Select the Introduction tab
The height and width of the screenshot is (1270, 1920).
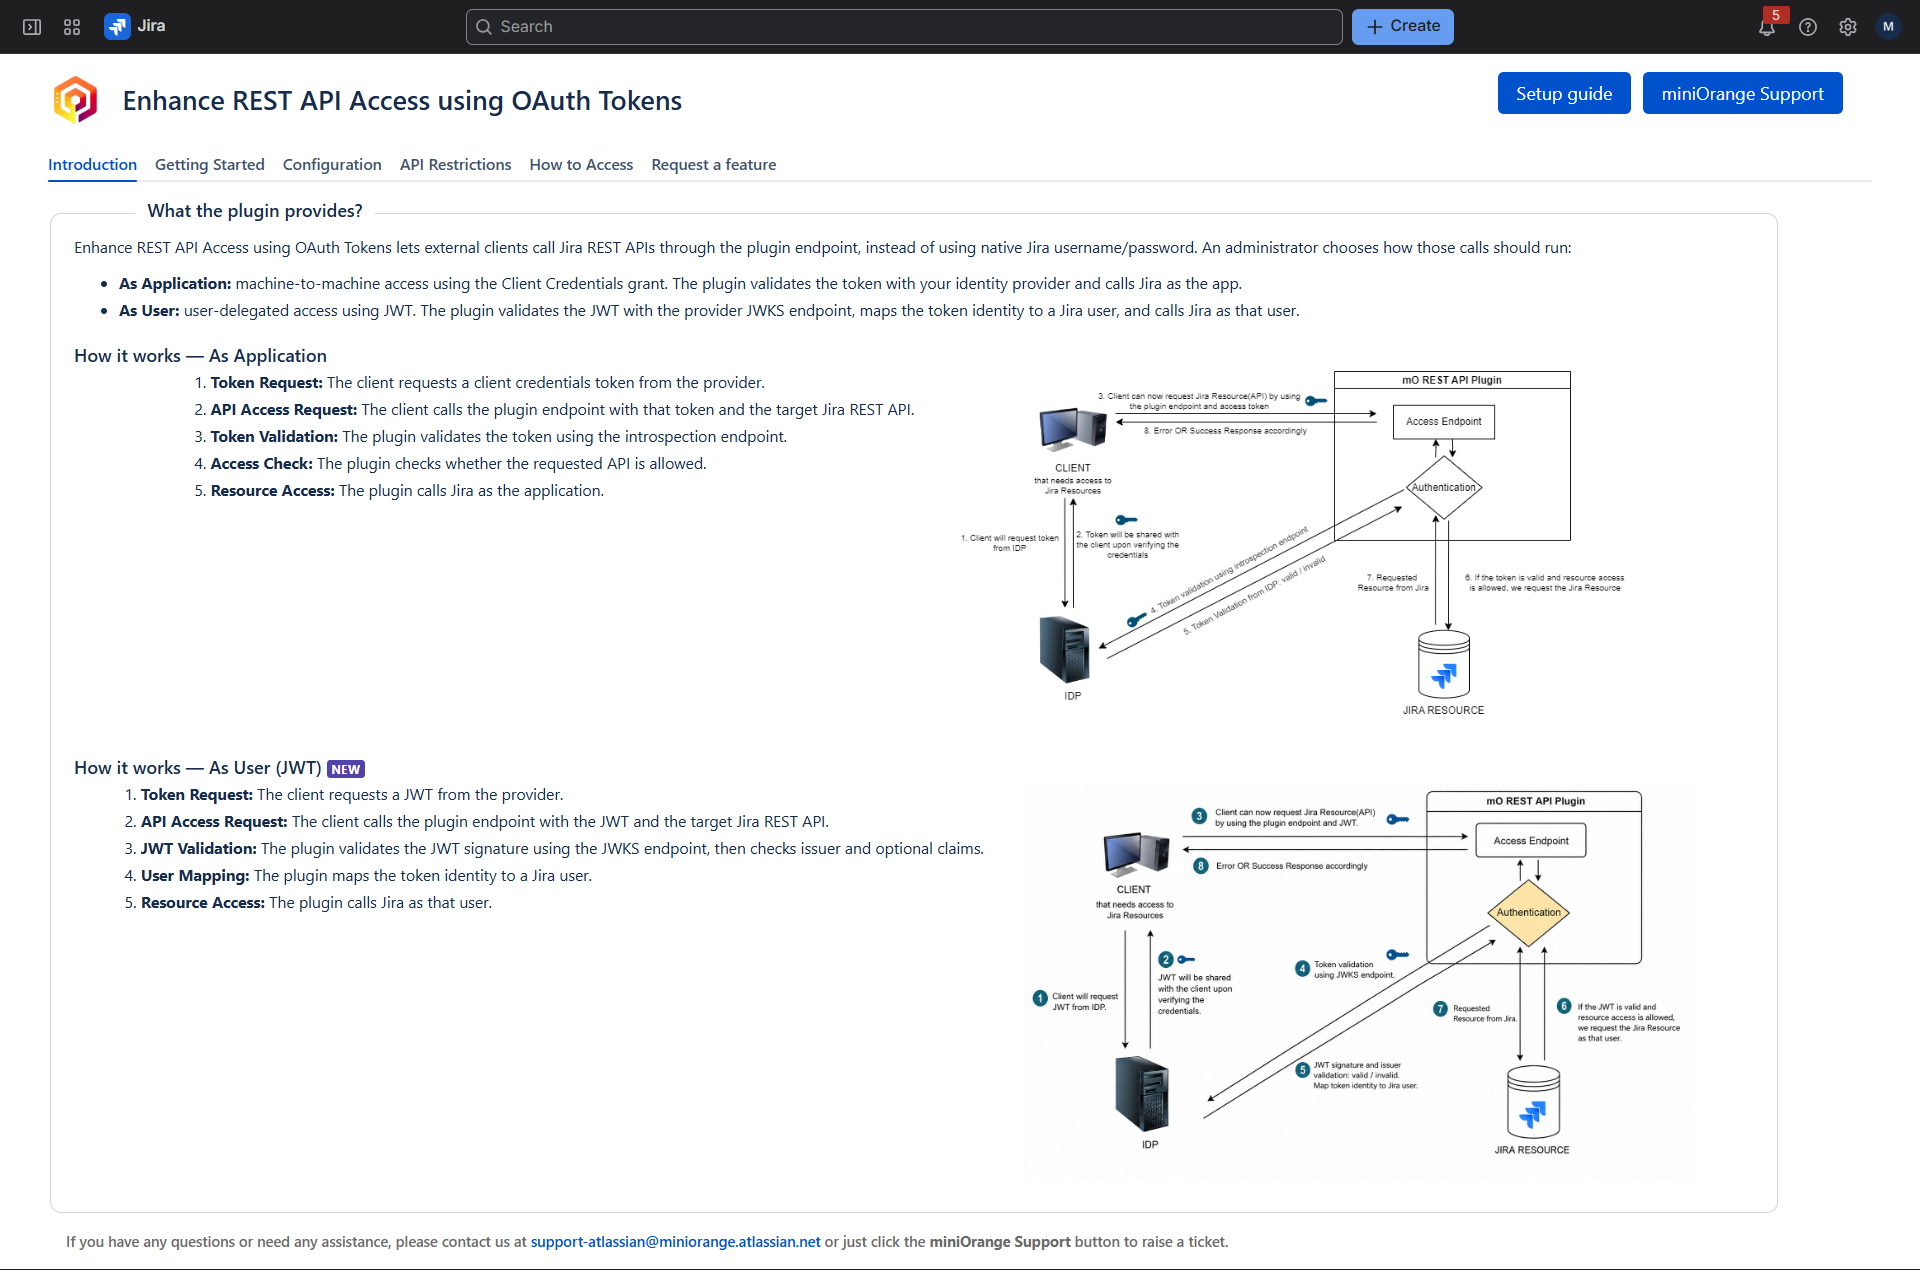92,165
